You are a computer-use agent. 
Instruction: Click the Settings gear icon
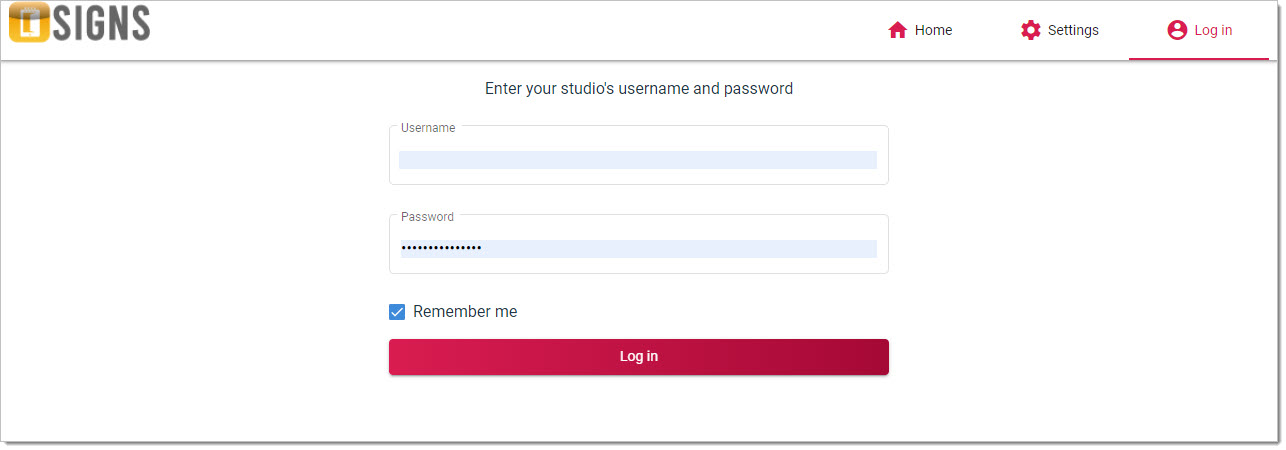pyautogui.click(x=1030, y=30)
